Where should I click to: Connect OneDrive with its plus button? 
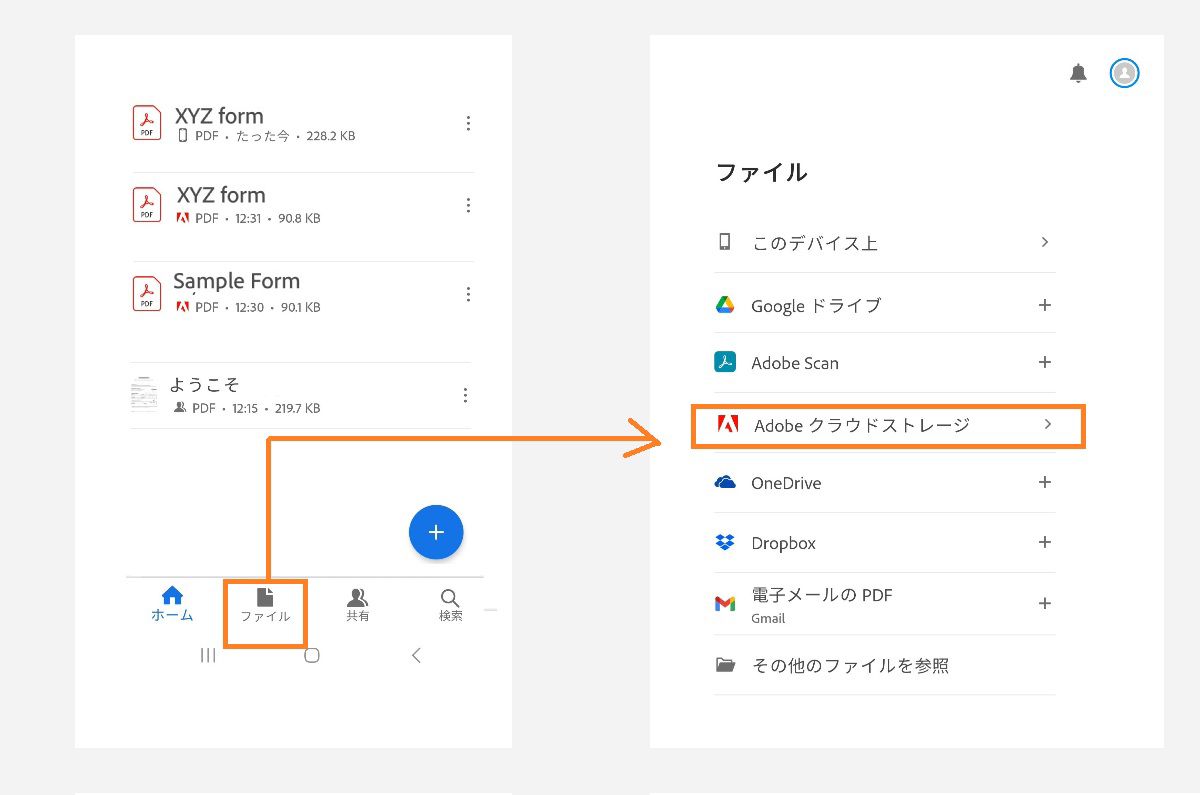(1045, 483)
